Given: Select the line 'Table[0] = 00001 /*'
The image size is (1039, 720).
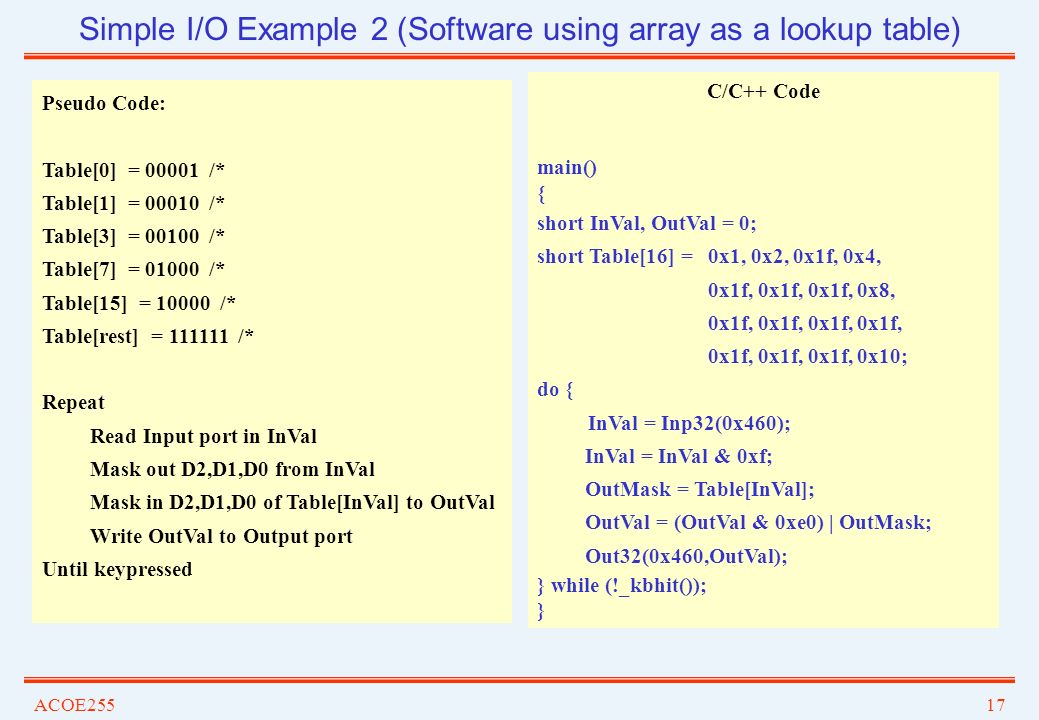Looking at the screenshot, I should coord(133,170).
